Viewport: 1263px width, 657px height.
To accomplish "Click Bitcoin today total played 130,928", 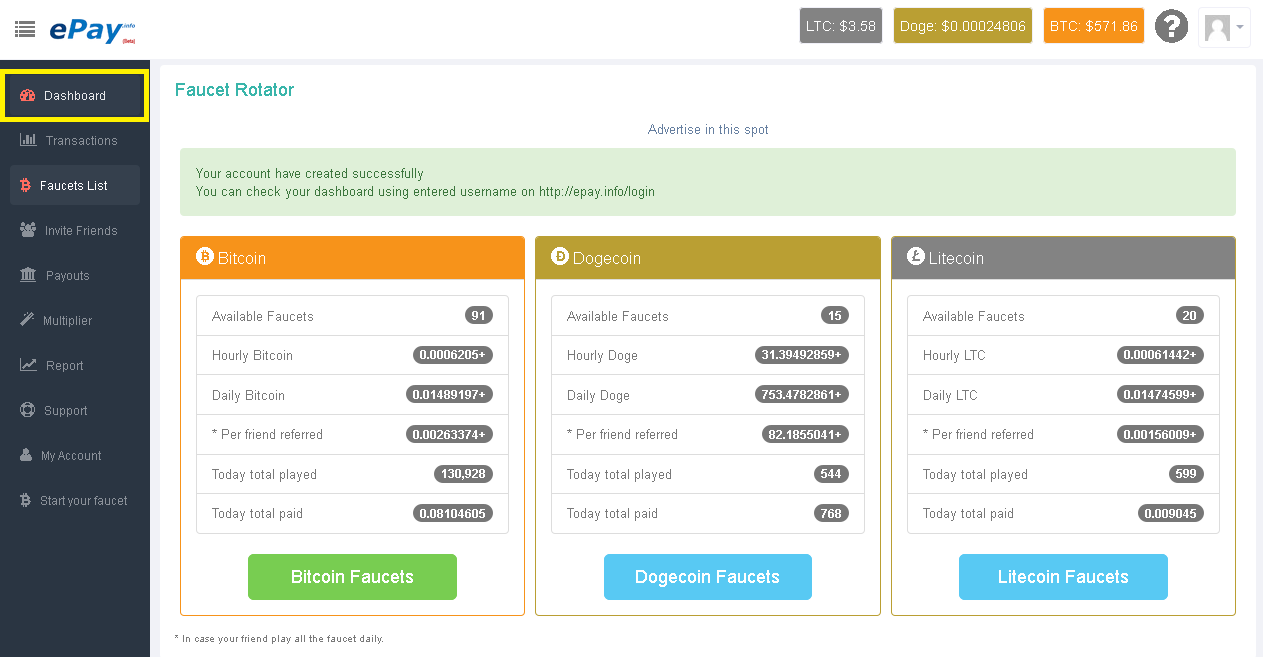I will pos(464,474).
